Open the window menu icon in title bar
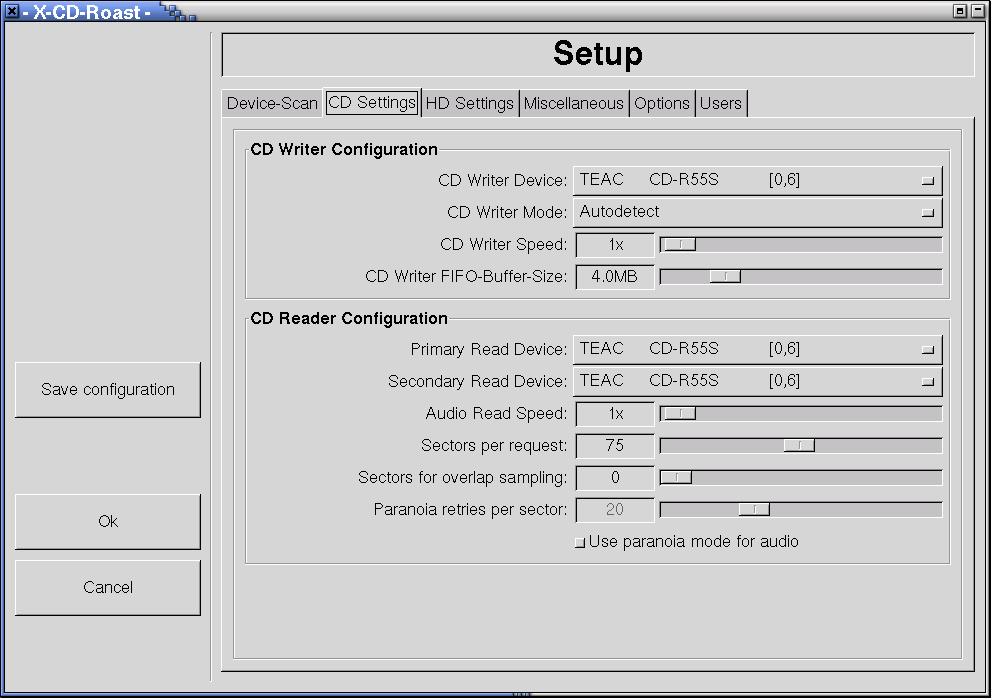 click(x=12, y=12)
